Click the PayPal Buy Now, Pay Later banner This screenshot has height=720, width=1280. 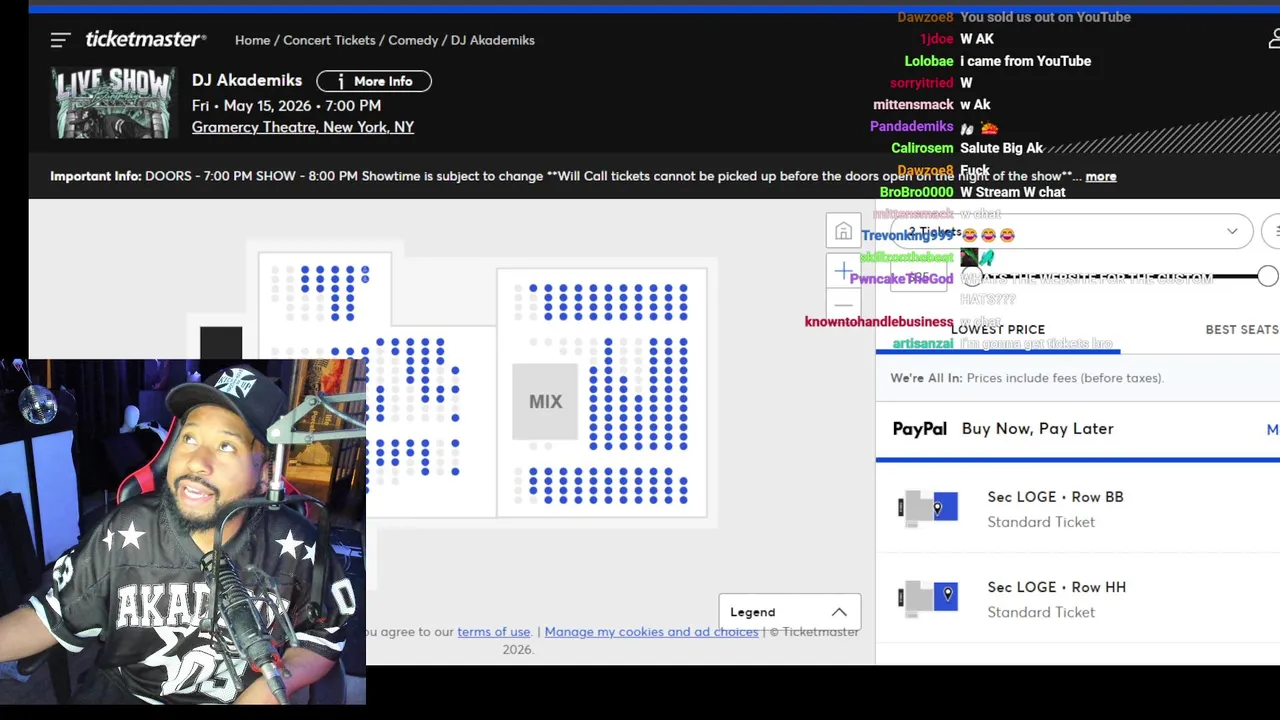1078,429
